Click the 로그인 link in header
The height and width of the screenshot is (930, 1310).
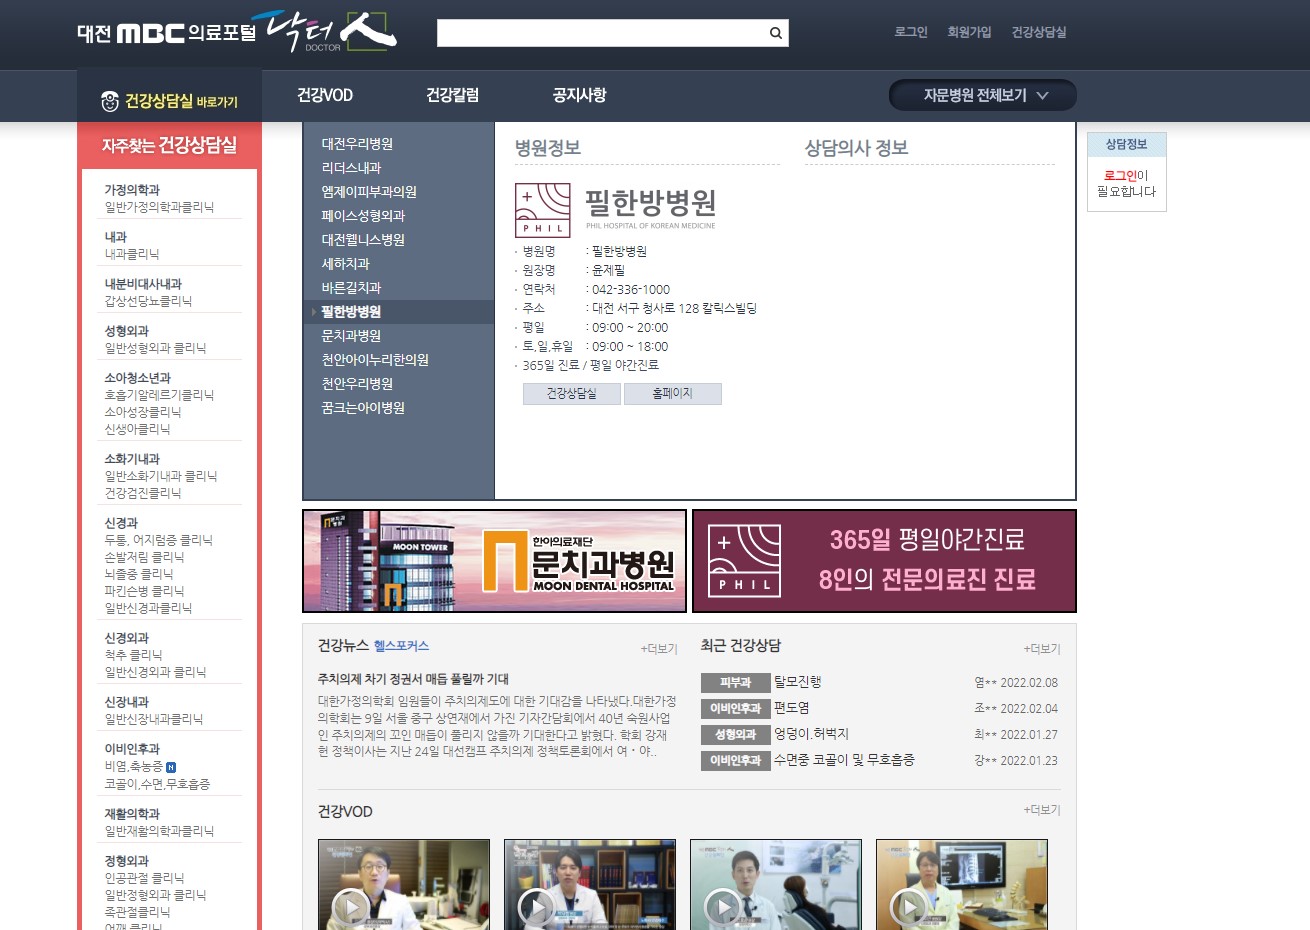pyautogui.click(x=911, y=32)
